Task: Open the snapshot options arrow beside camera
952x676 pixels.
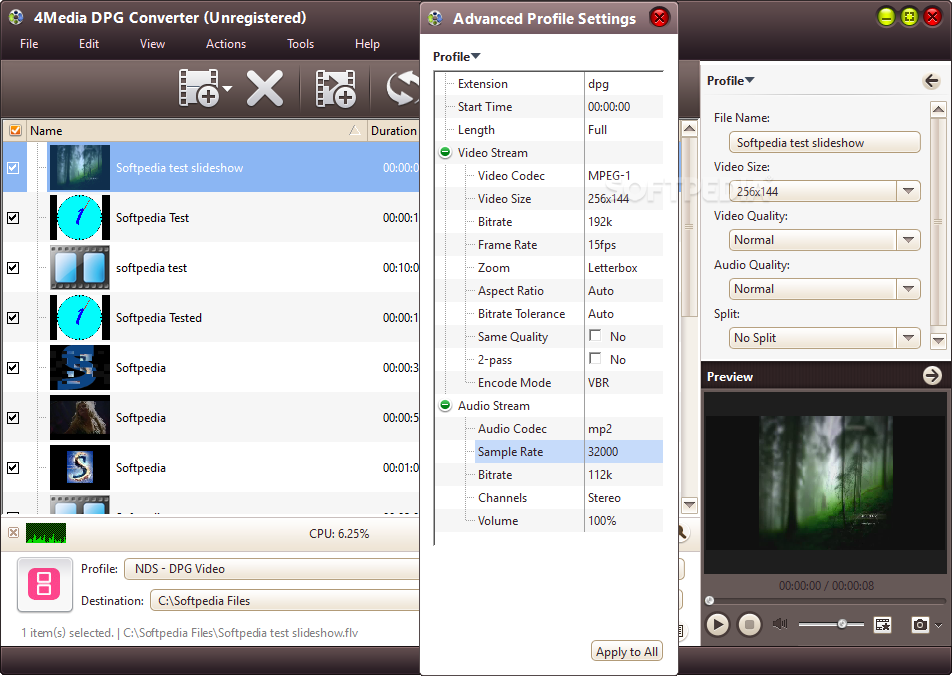Action: click(939, 625)
